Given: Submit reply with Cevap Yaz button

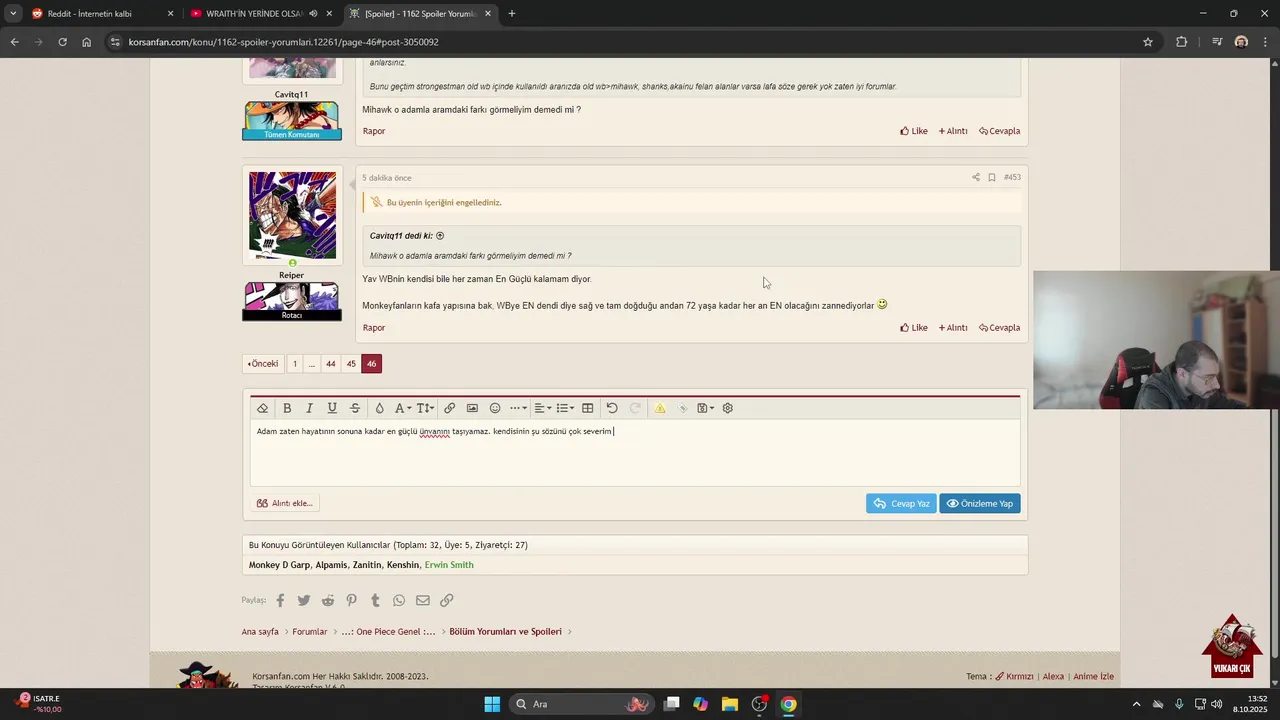Looking at the screenshot, I should coord(901,503).
